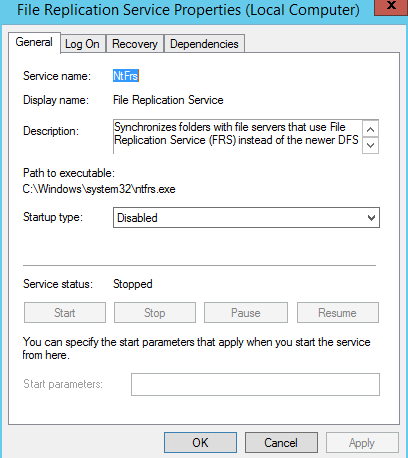Click the OK button

point(200,443)
